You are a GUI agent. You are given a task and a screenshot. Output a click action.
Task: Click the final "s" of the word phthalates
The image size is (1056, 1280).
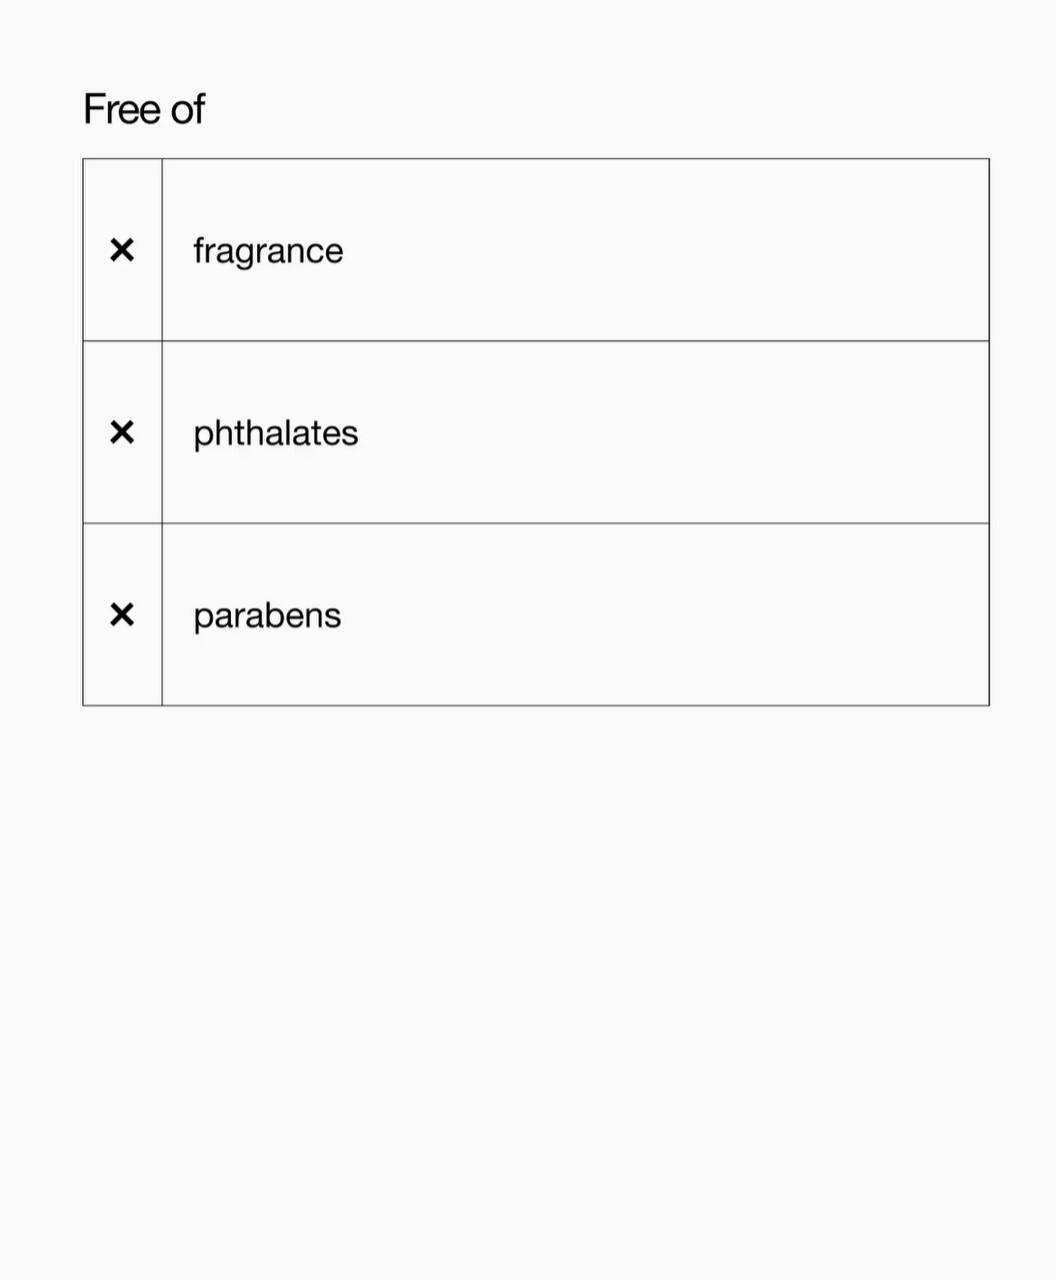tap(351, 434)
